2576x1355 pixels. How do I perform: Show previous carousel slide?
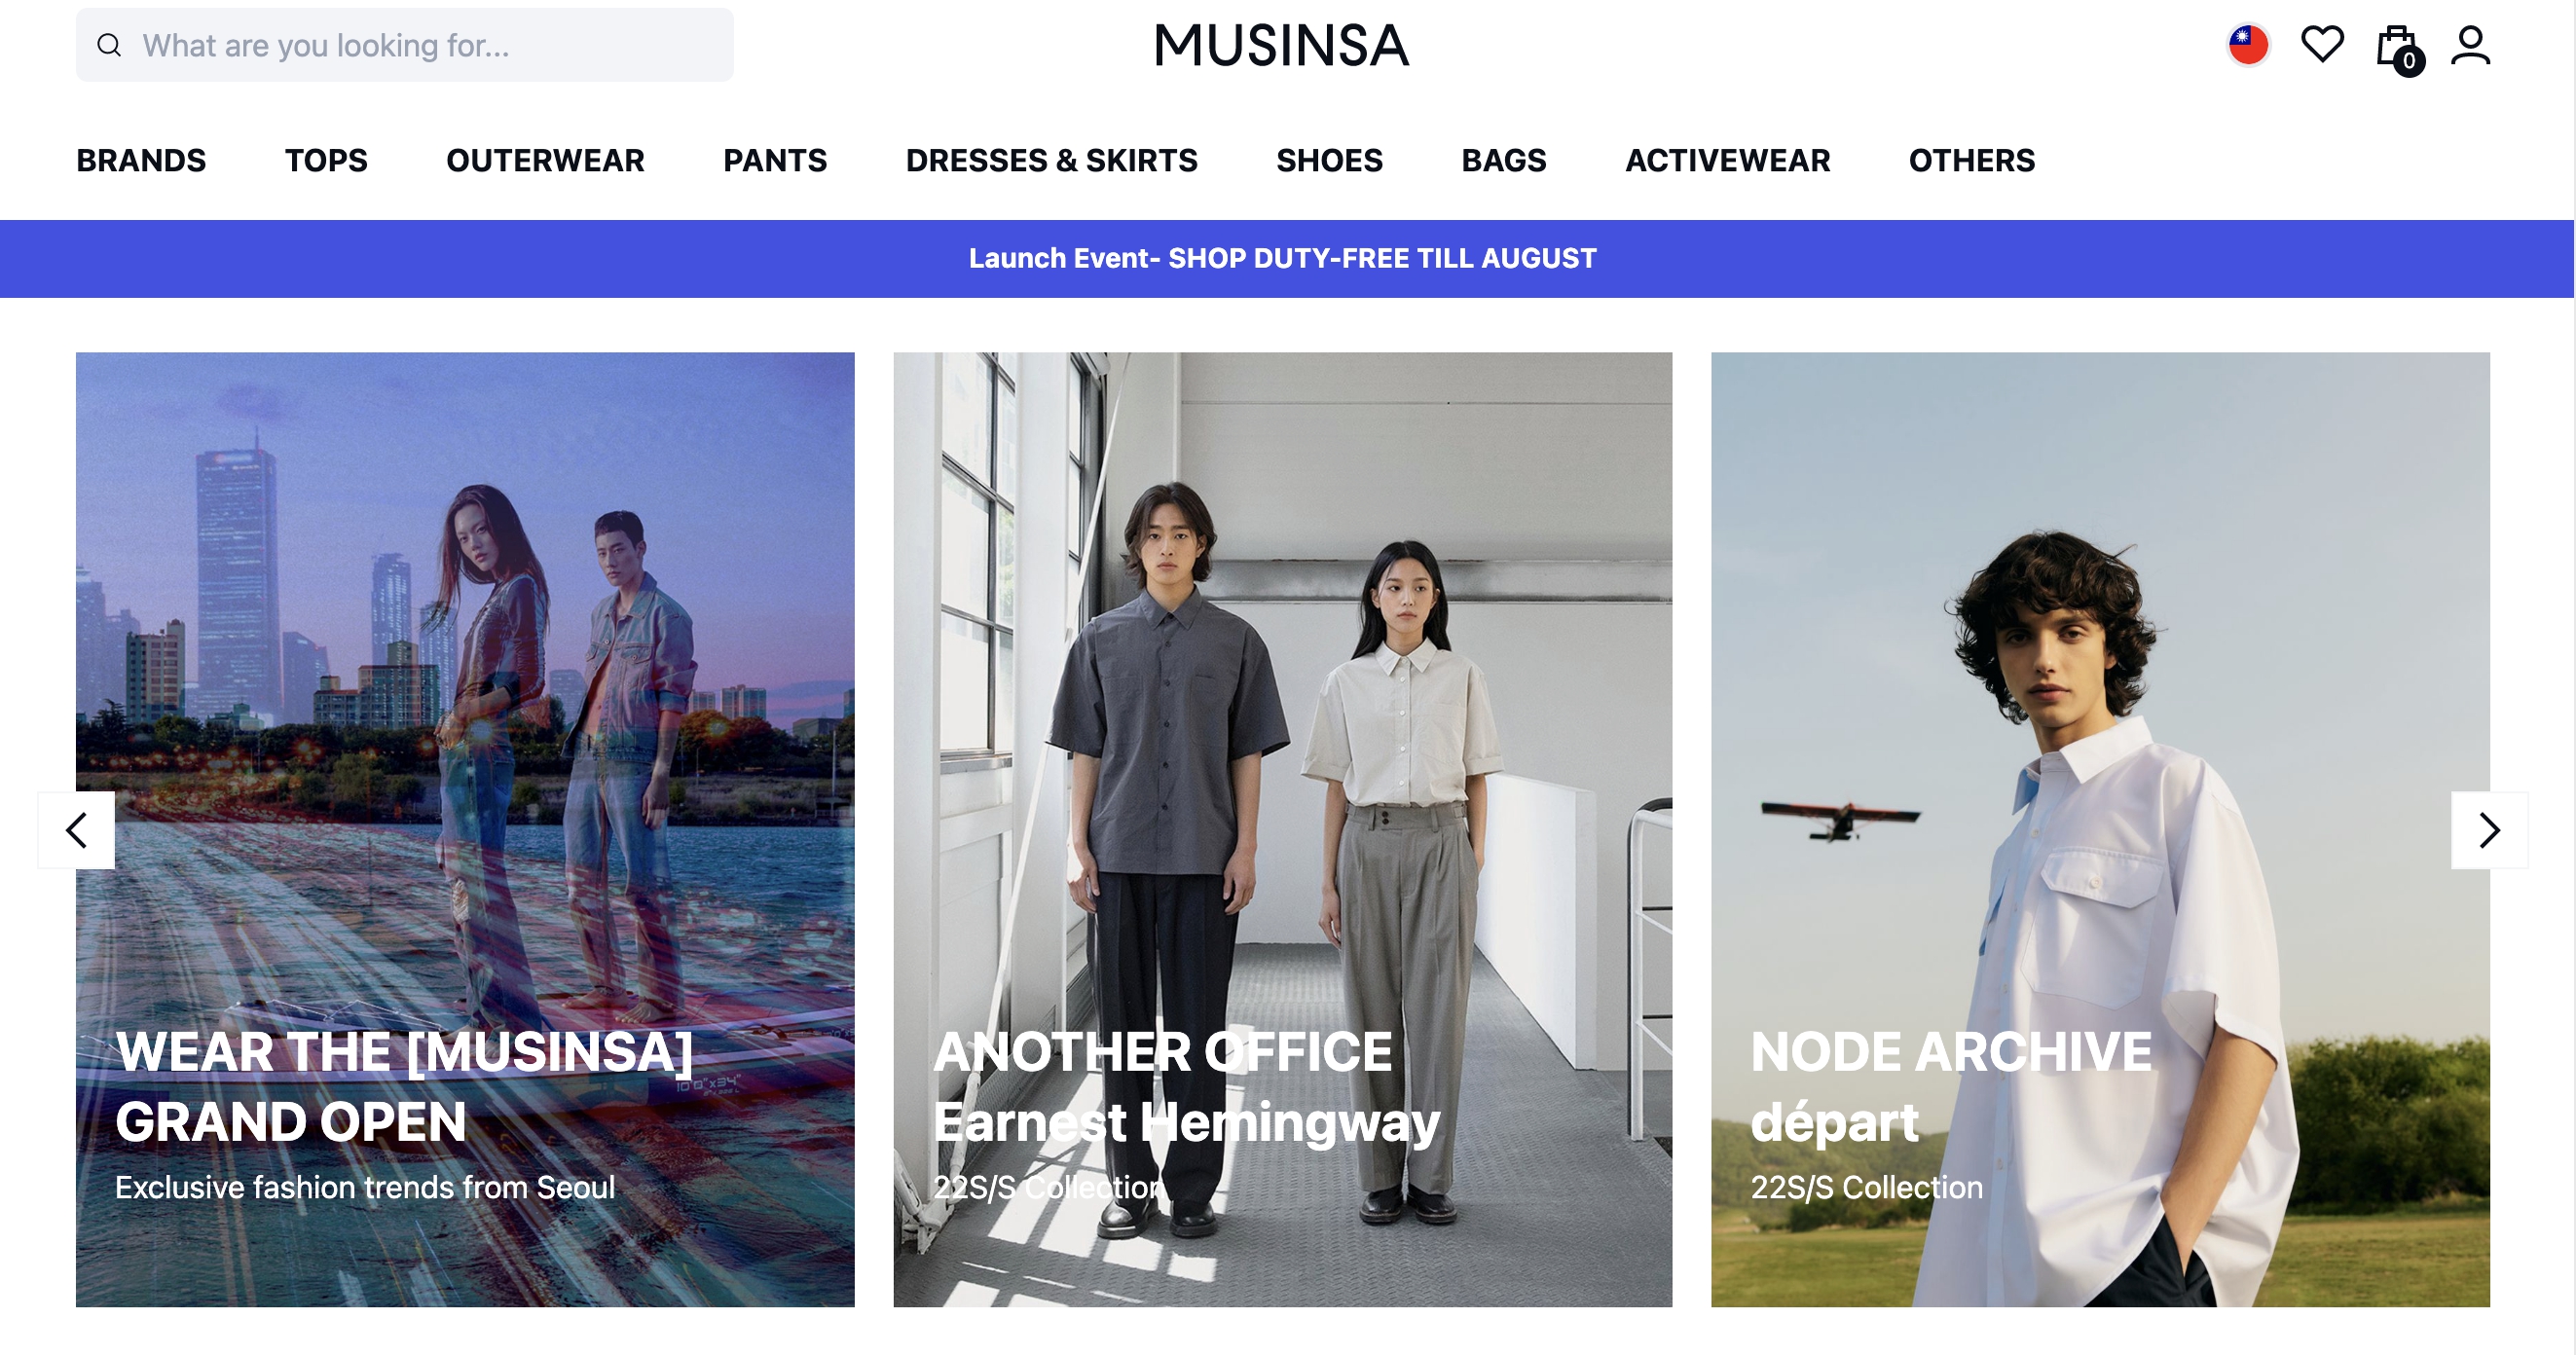76,830
